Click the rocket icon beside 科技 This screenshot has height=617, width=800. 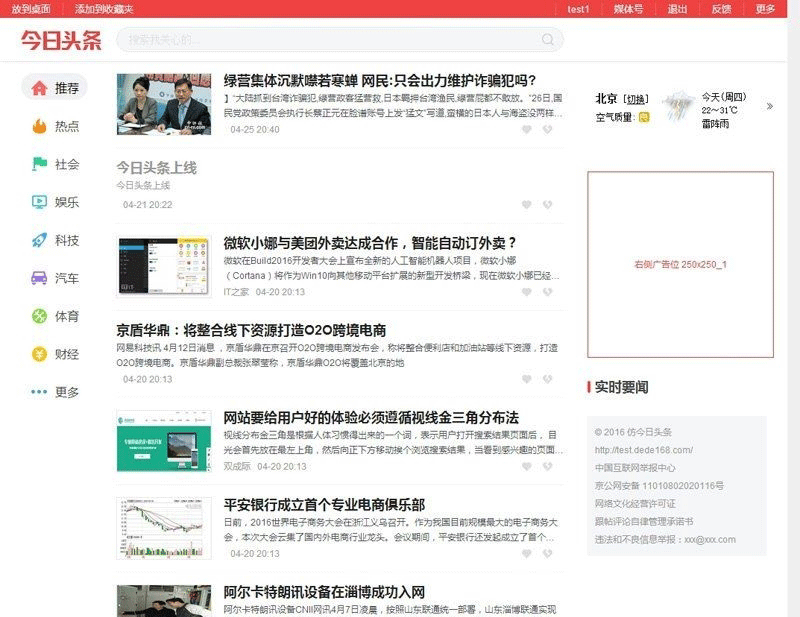coord(39,240)
